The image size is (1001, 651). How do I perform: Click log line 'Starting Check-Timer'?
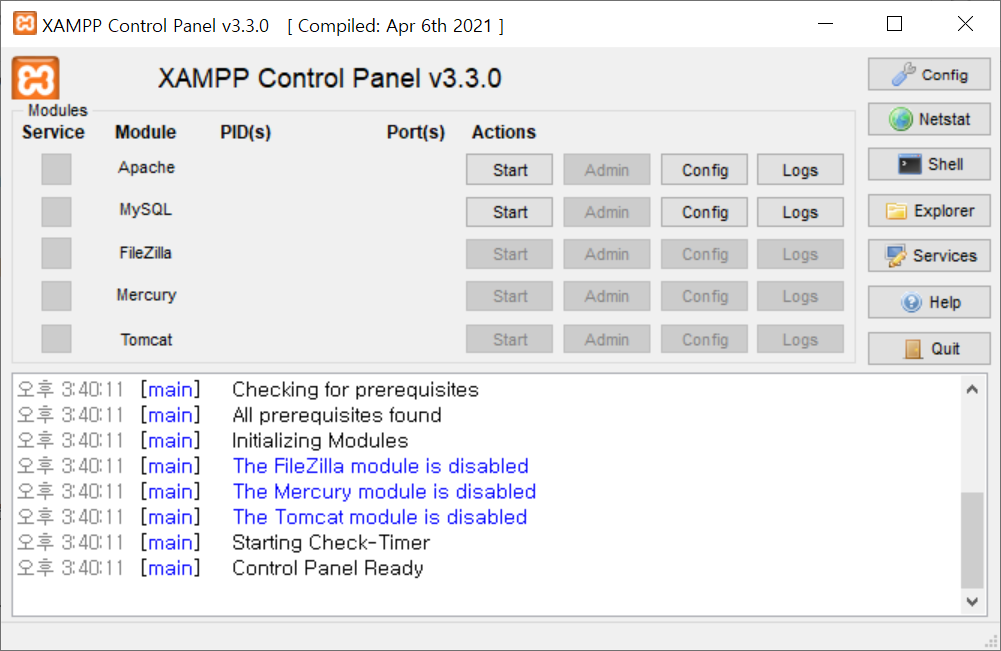point(331,542)
